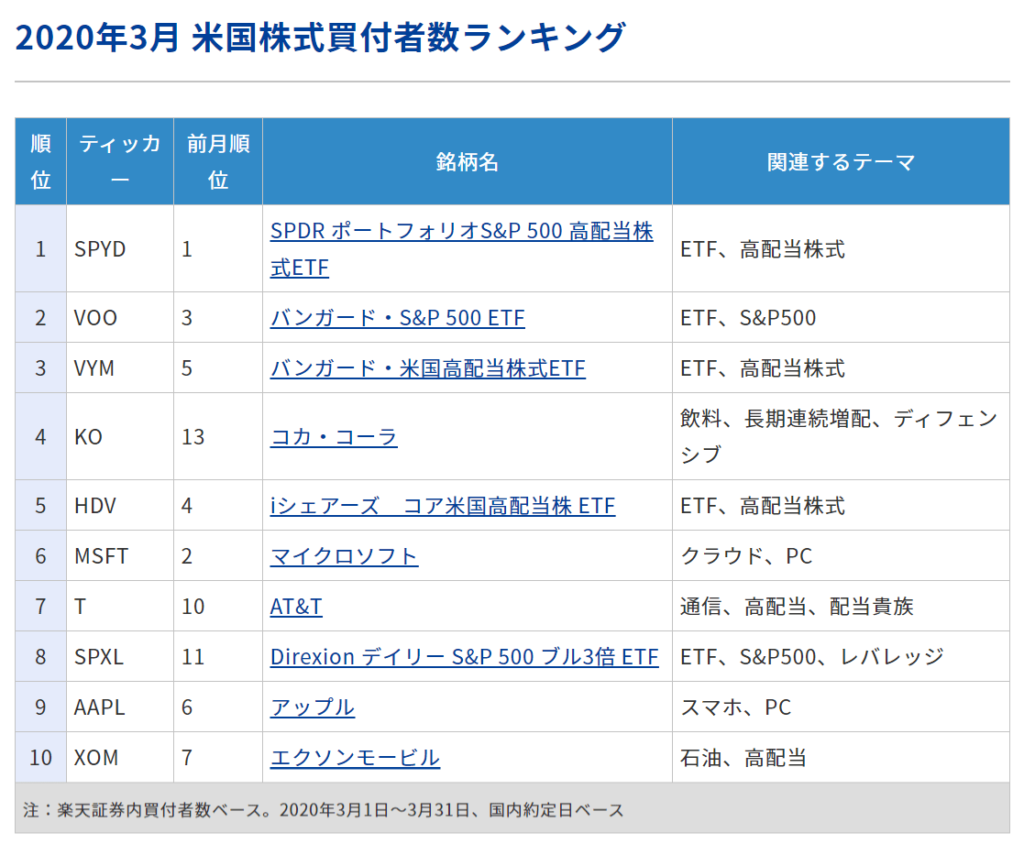The width and height of the screenshot is (1024, 844).
Task: Click the 2020年3月 米国株式買付者数ランキング heading
Action: [320, 37]
